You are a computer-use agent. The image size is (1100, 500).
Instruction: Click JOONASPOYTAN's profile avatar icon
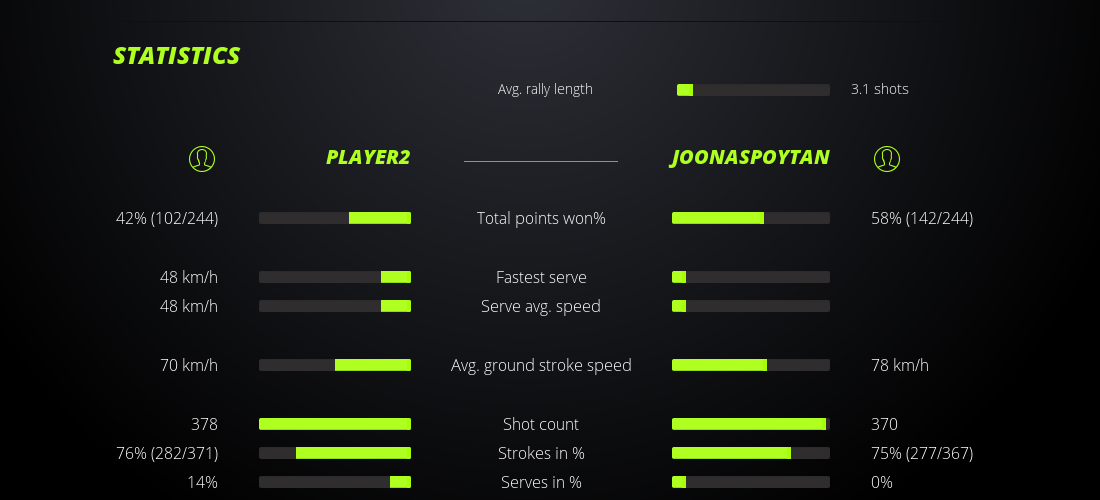(887, 158)
